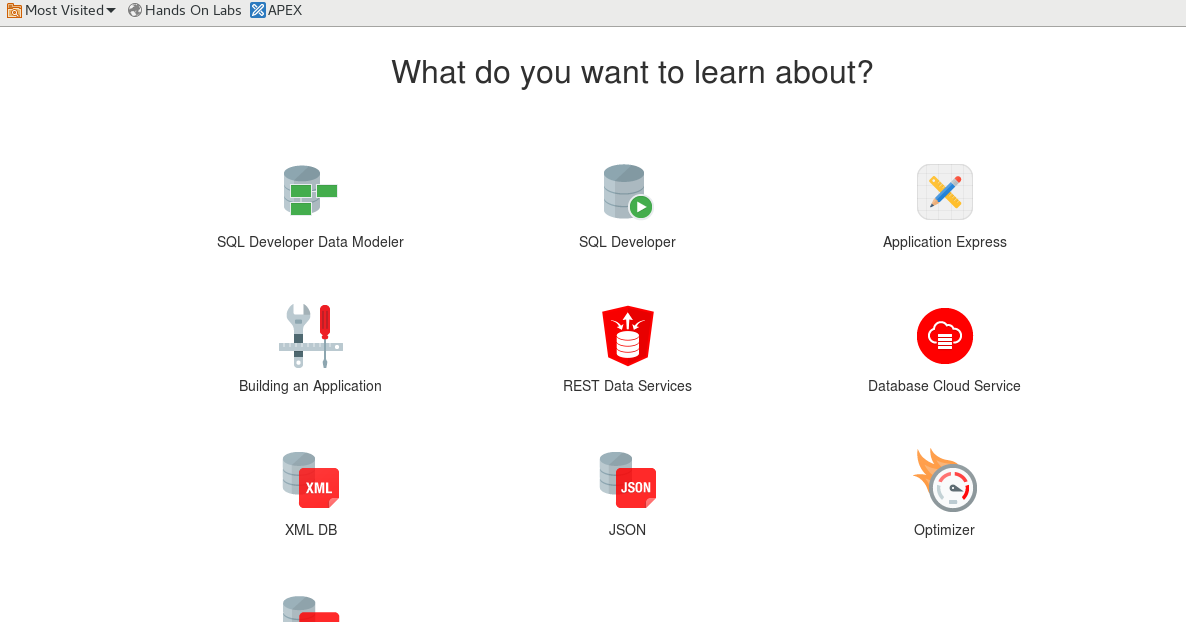This screenshot has height=622, width=1186.
Task: Click the XML DB icon
Action: 310,479
